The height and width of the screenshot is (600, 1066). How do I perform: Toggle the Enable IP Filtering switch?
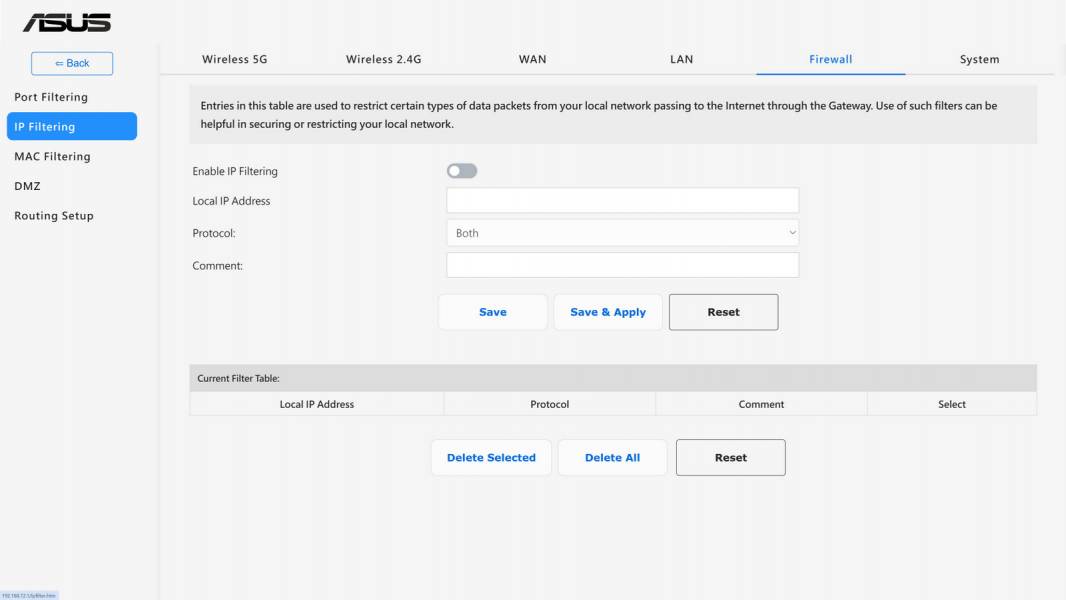point(462,171)
